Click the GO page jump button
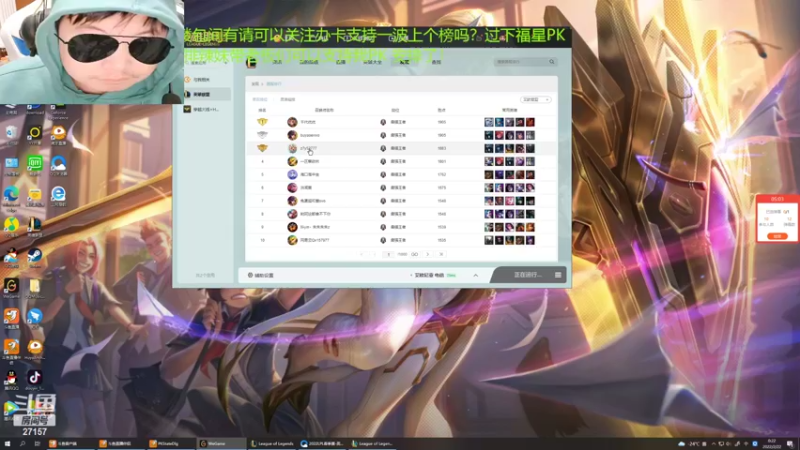Image resolution: width=800 pixels, height=450 pixels. 414,254
